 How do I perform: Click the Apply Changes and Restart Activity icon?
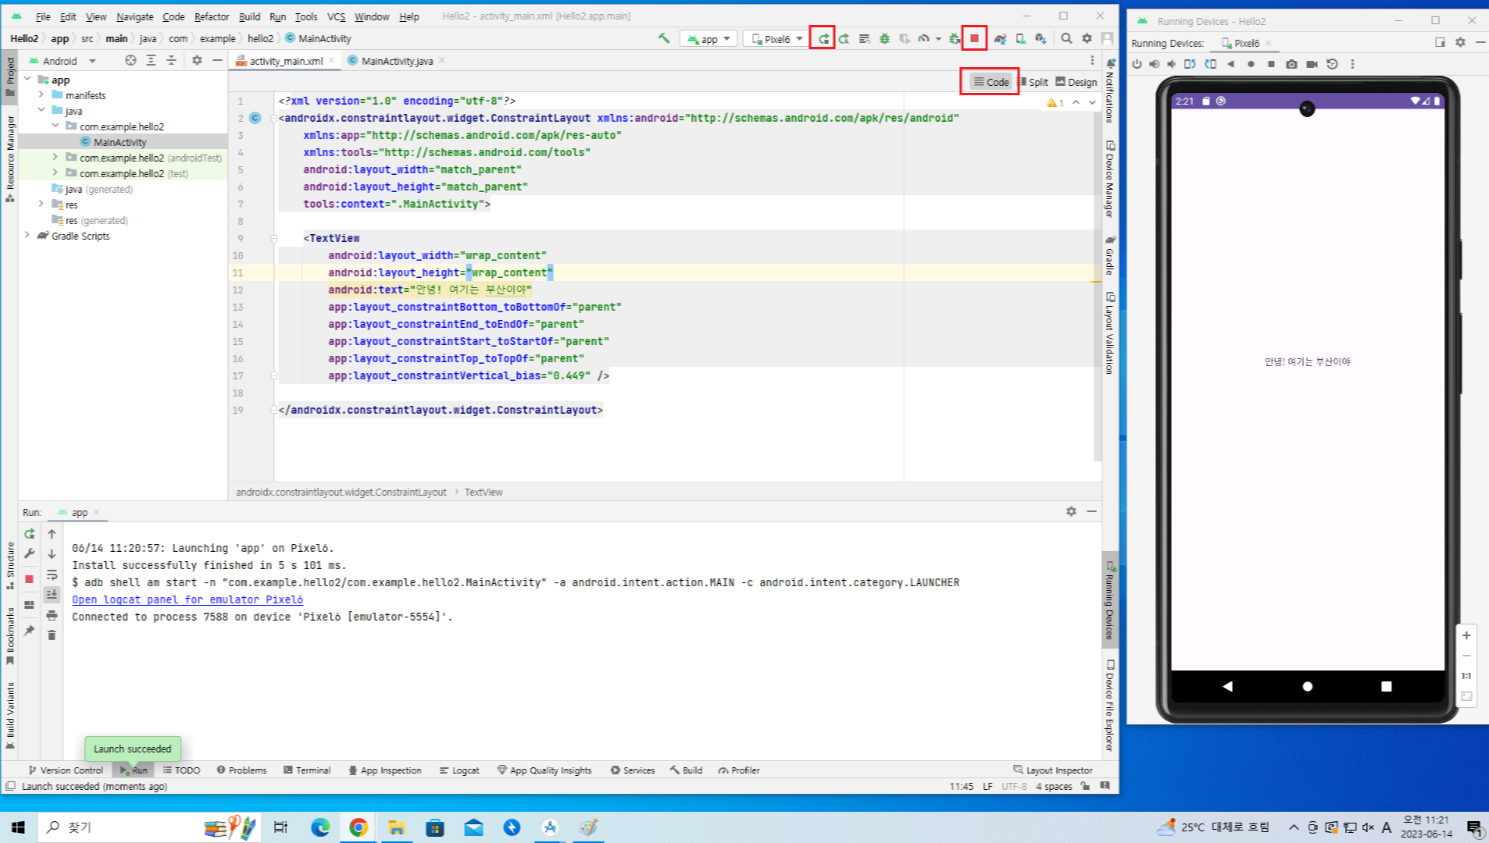click(x=843, y=38)
